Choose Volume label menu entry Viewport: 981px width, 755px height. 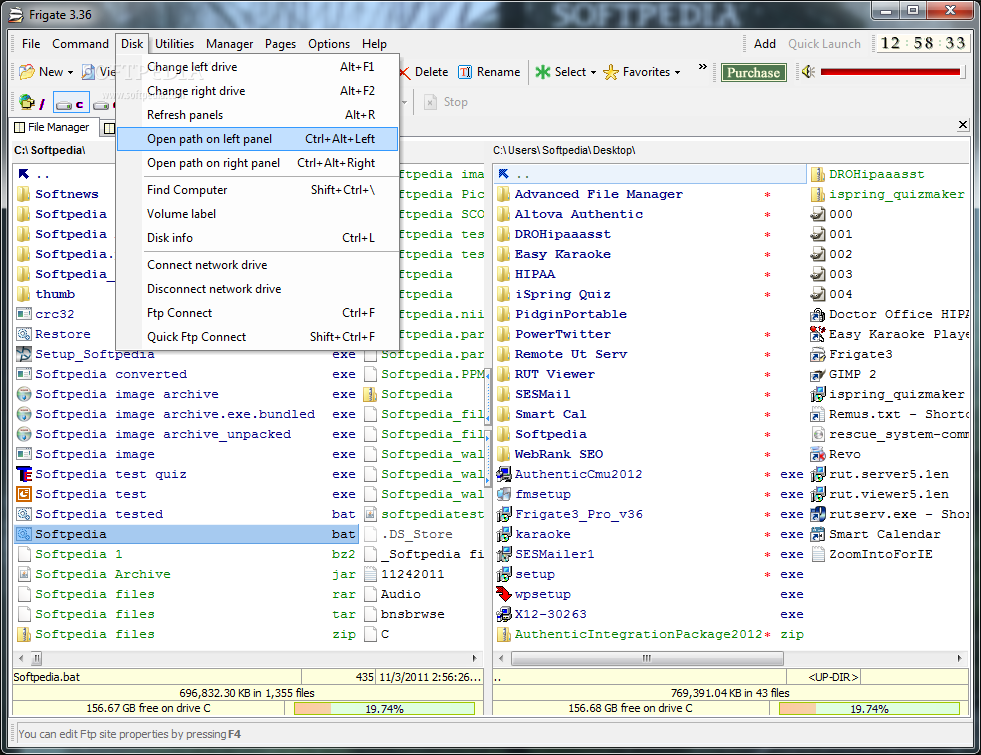[x=257, y=213]
